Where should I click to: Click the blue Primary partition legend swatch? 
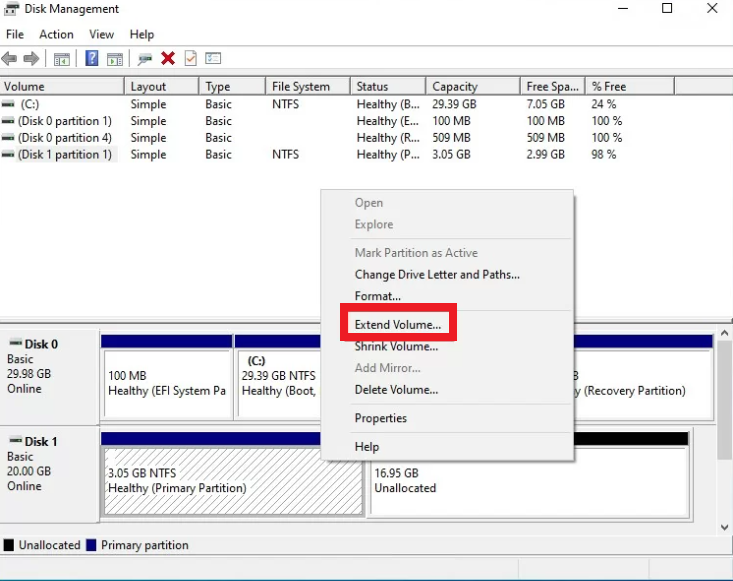point(91,545)
